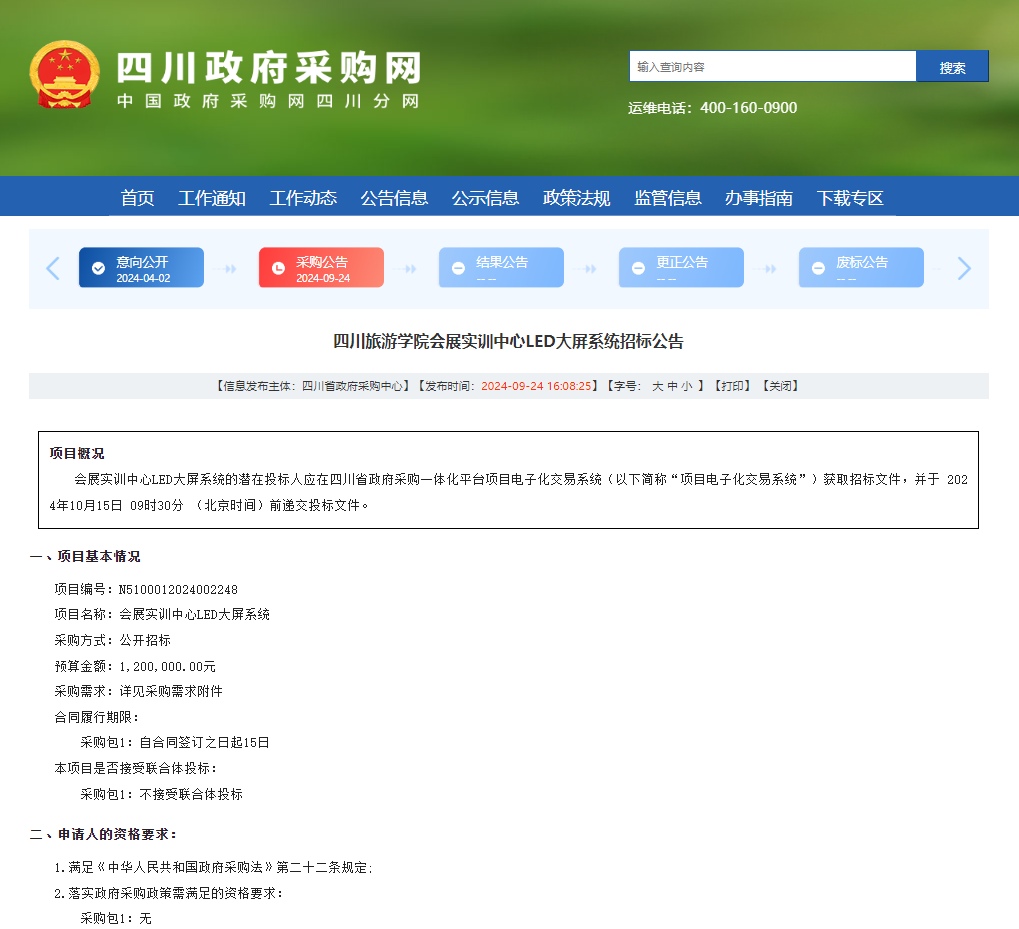Click the minus icon on 废标公告 step
This screenshot has width=1019, height=929.
pyautogui.click(x=818, y=268)
